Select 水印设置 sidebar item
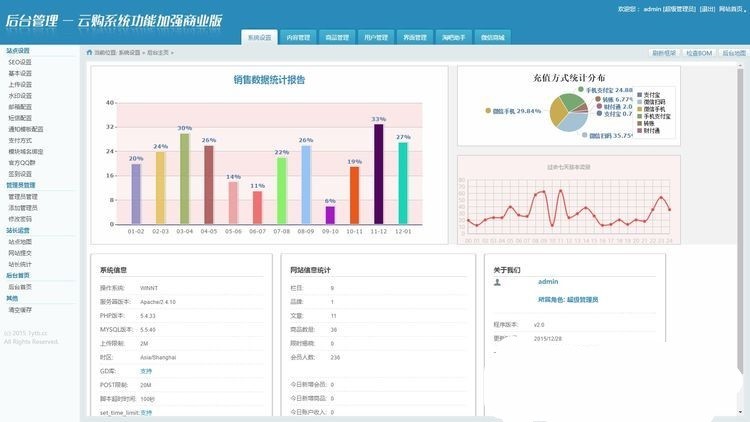The height and width of the screenshot is (422, 750). (x=20, y=96)
